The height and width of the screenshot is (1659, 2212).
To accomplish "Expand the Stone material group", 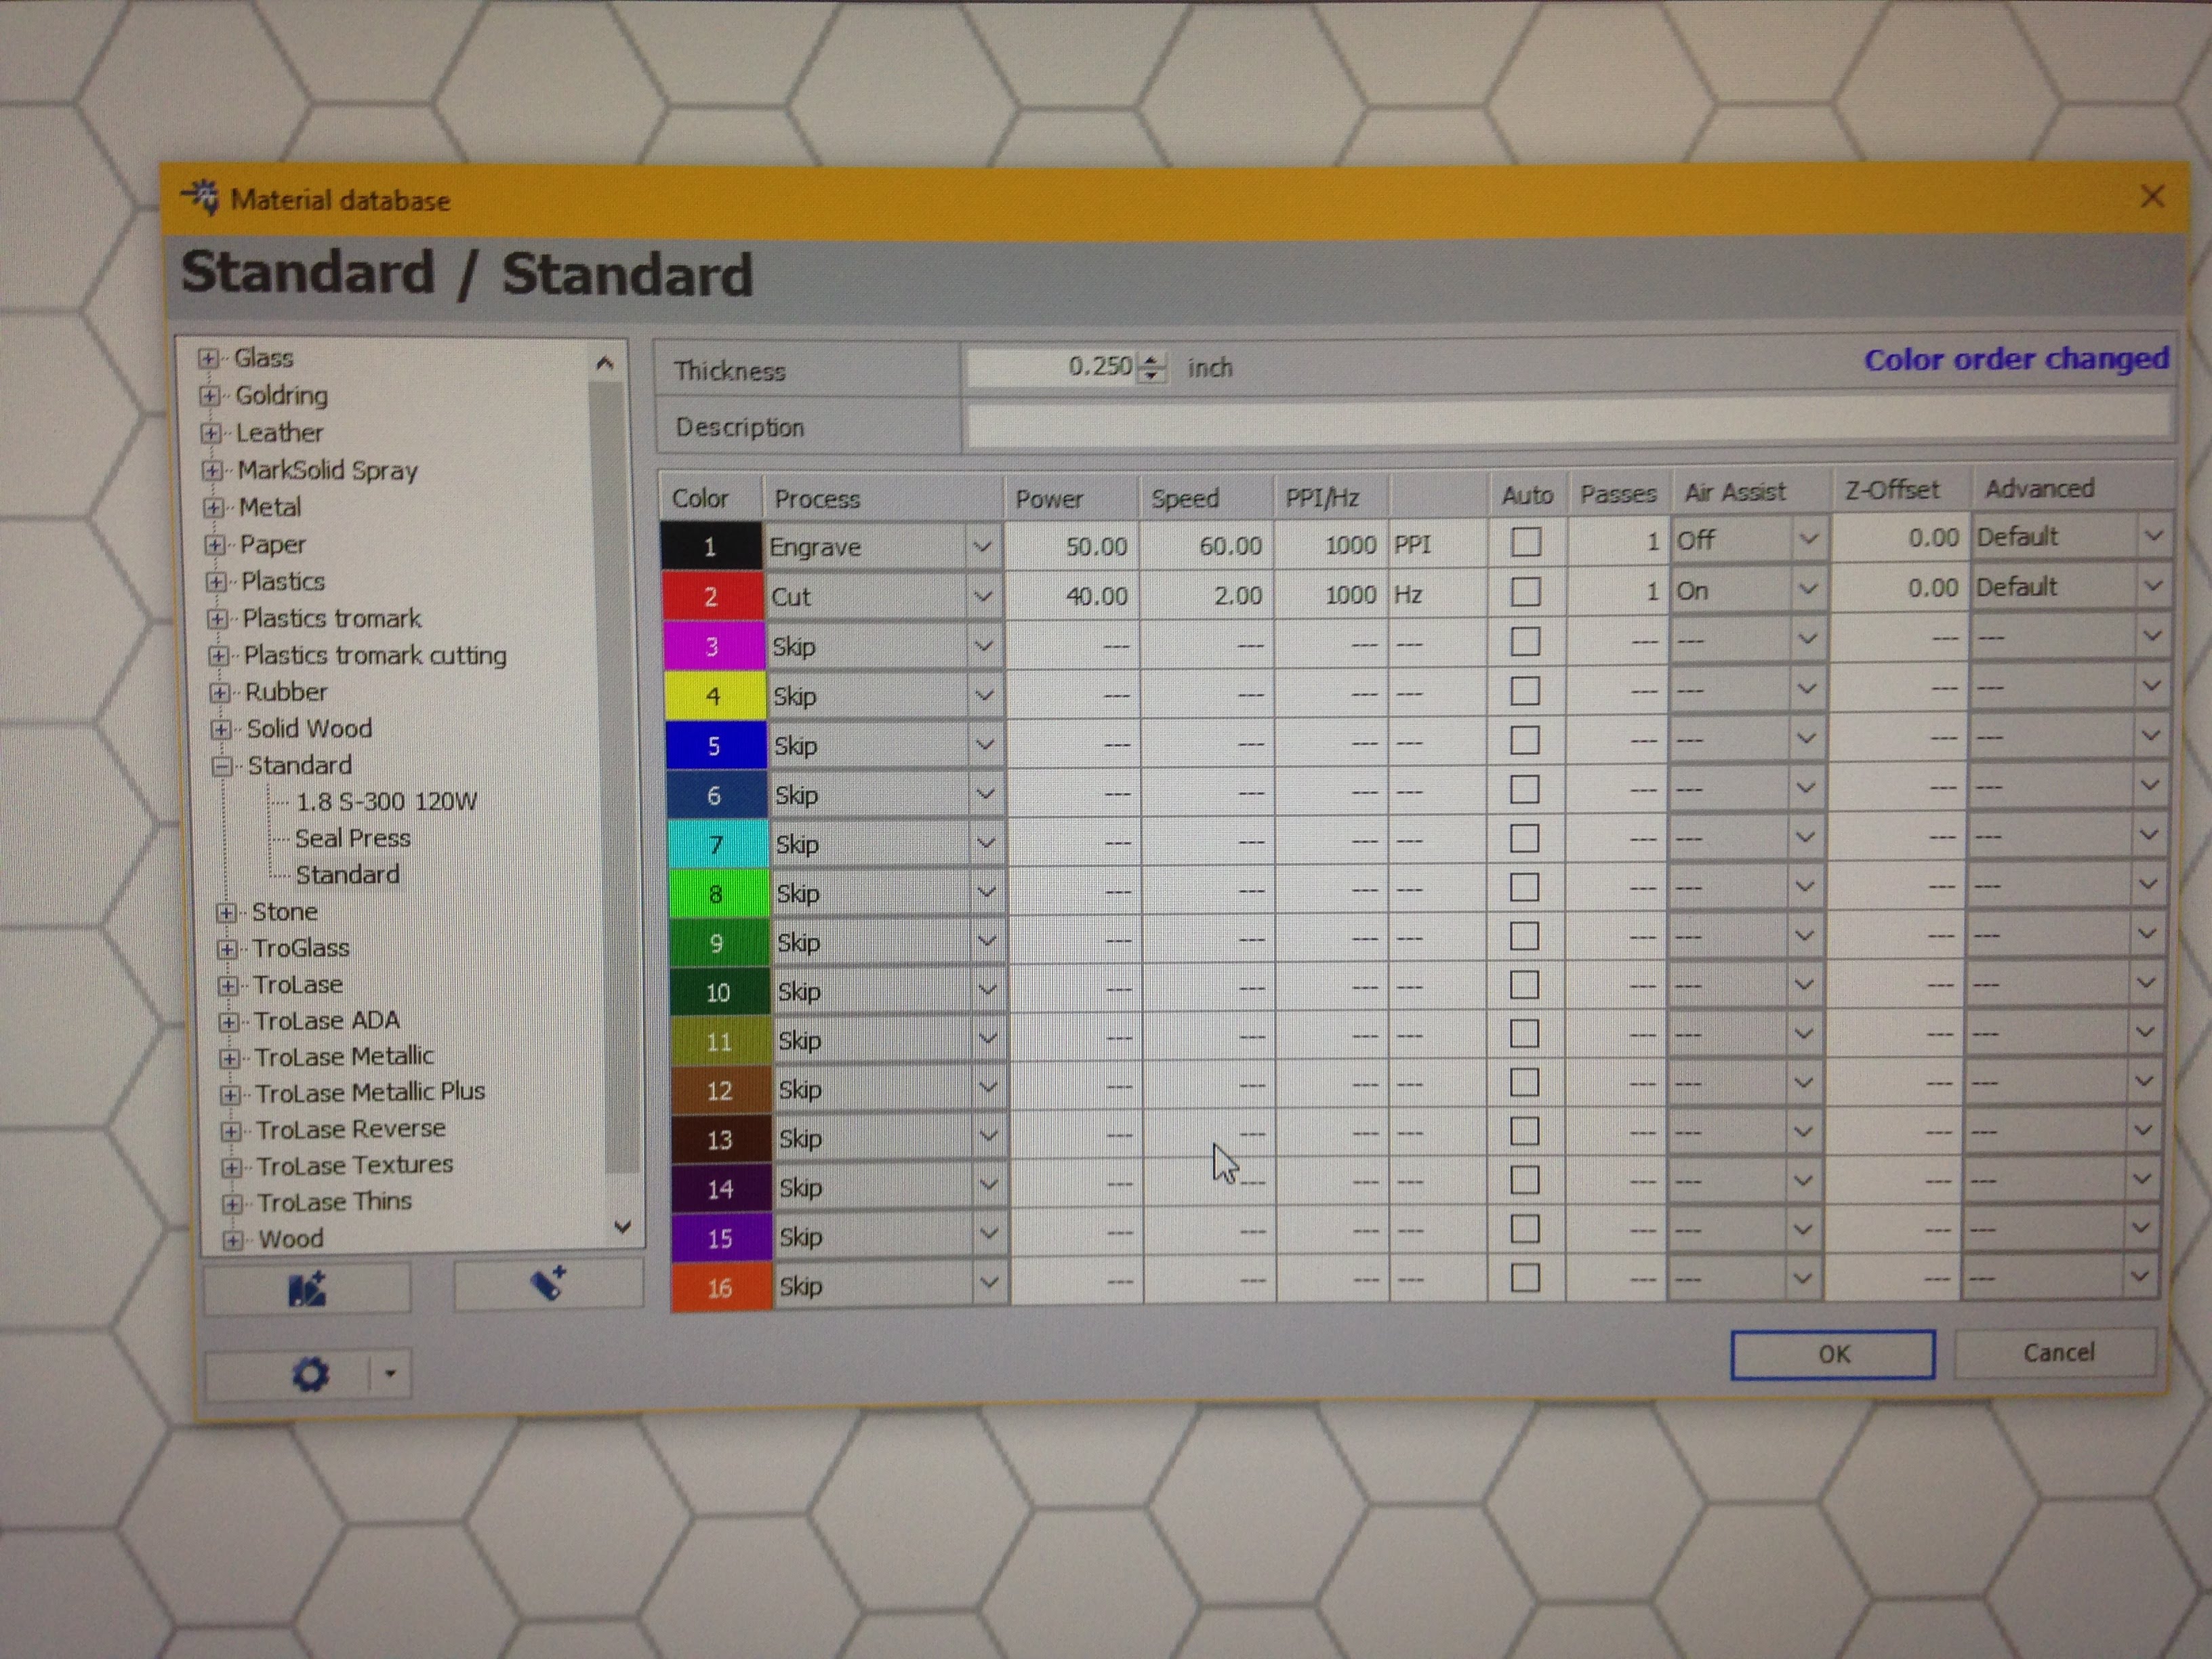I will pyautogui.click(x=227, y=913).
